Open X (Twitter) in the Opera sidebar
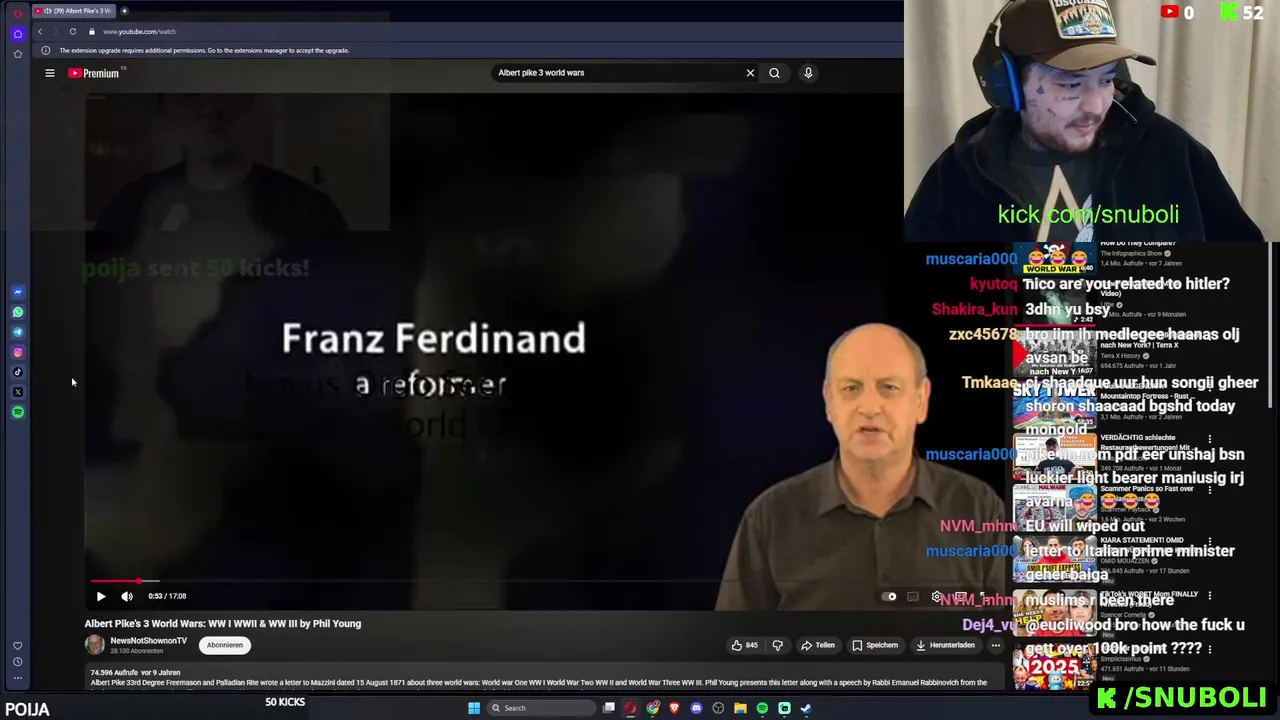Viewport: 1280px width, 720px height. pyautogui.click(x=18, y=392)
